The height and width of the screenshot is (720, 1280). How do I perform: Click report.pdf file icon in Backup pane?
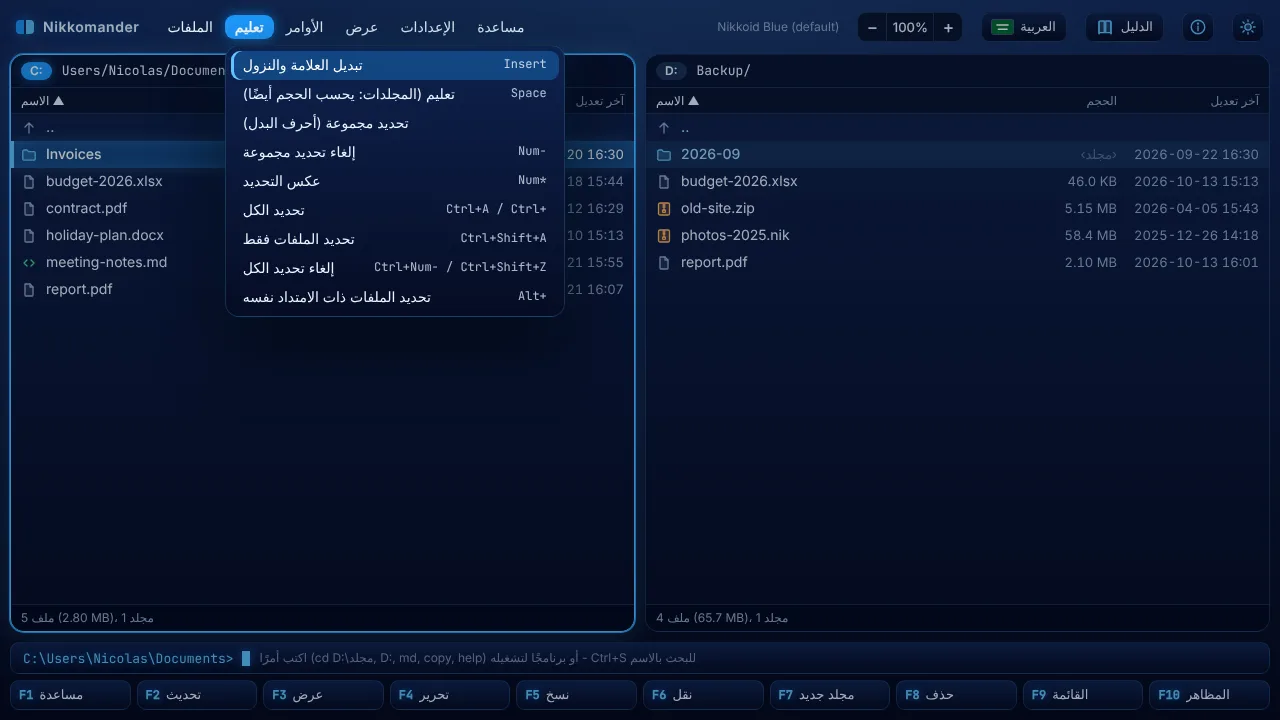(x=664, y=263)
